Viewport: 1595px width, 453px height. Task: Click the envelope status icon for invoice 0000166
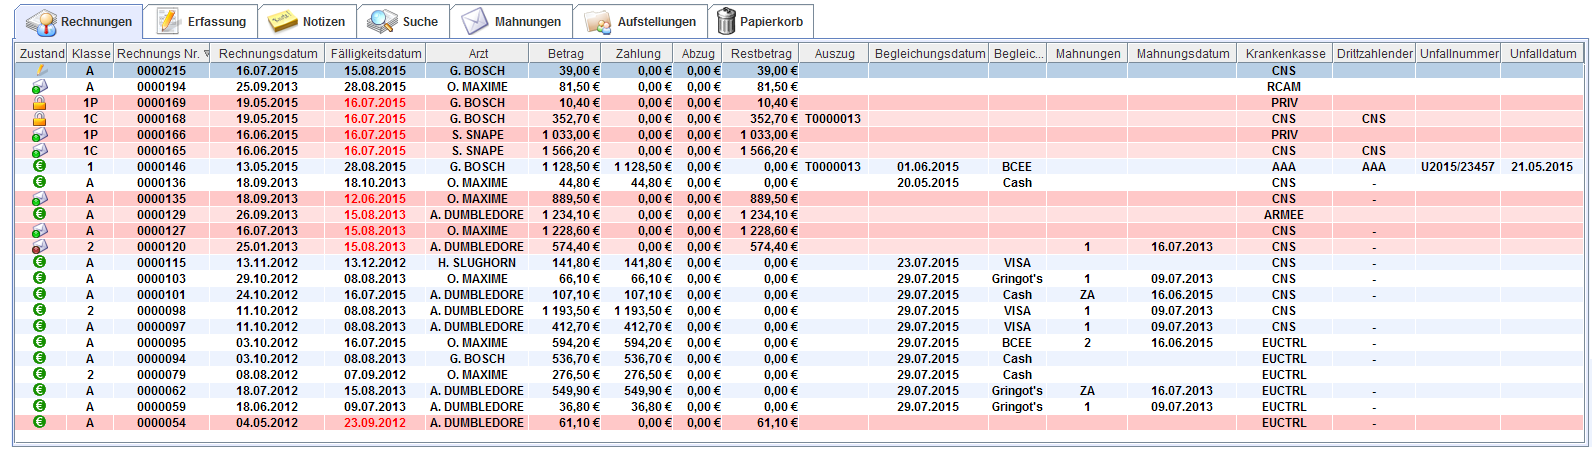pos(40,135)
